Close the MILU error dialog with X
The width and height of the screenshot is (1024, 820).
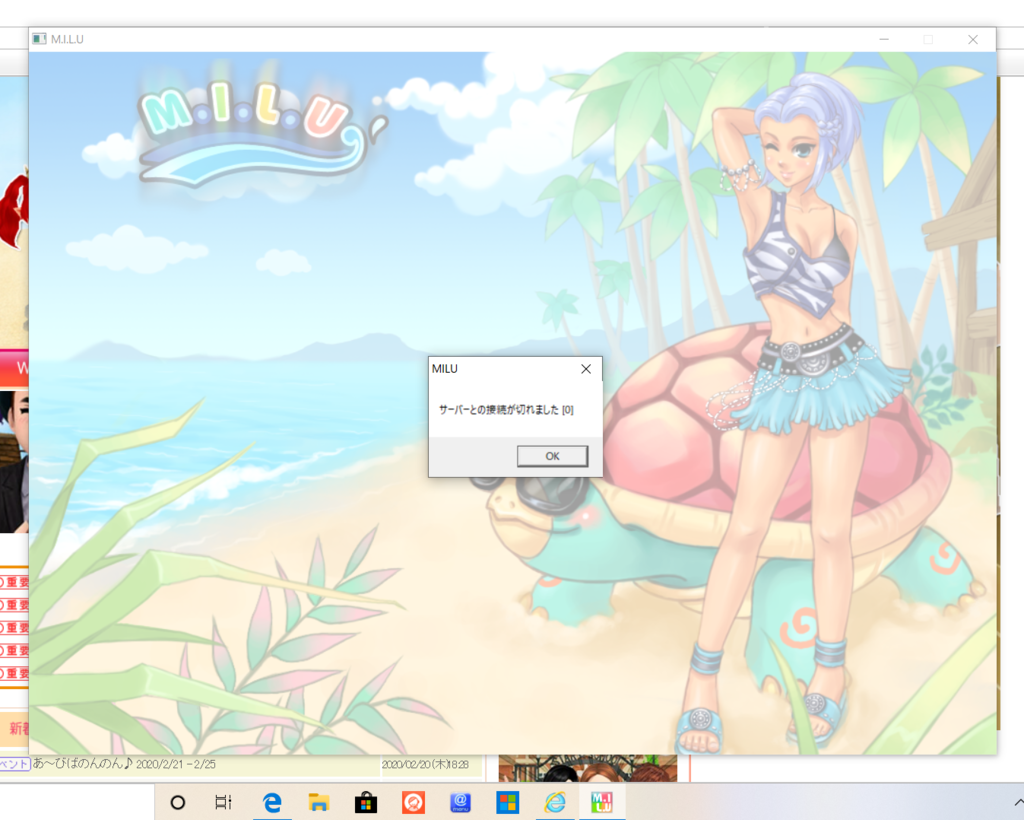tap(586, 369)
